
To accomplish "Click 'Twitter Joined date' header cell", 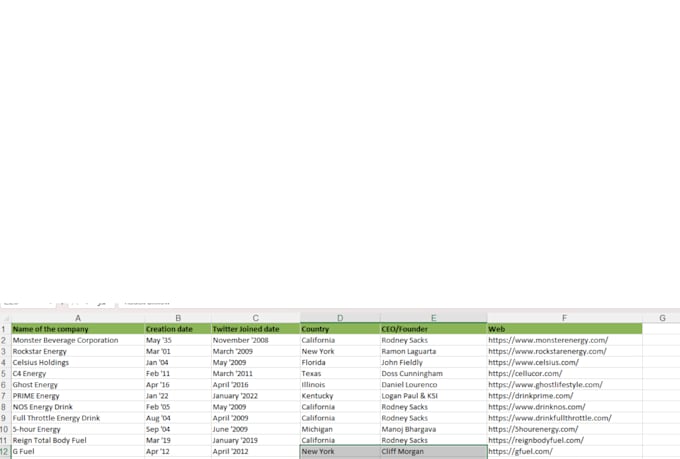I will (x=255, y=329).
